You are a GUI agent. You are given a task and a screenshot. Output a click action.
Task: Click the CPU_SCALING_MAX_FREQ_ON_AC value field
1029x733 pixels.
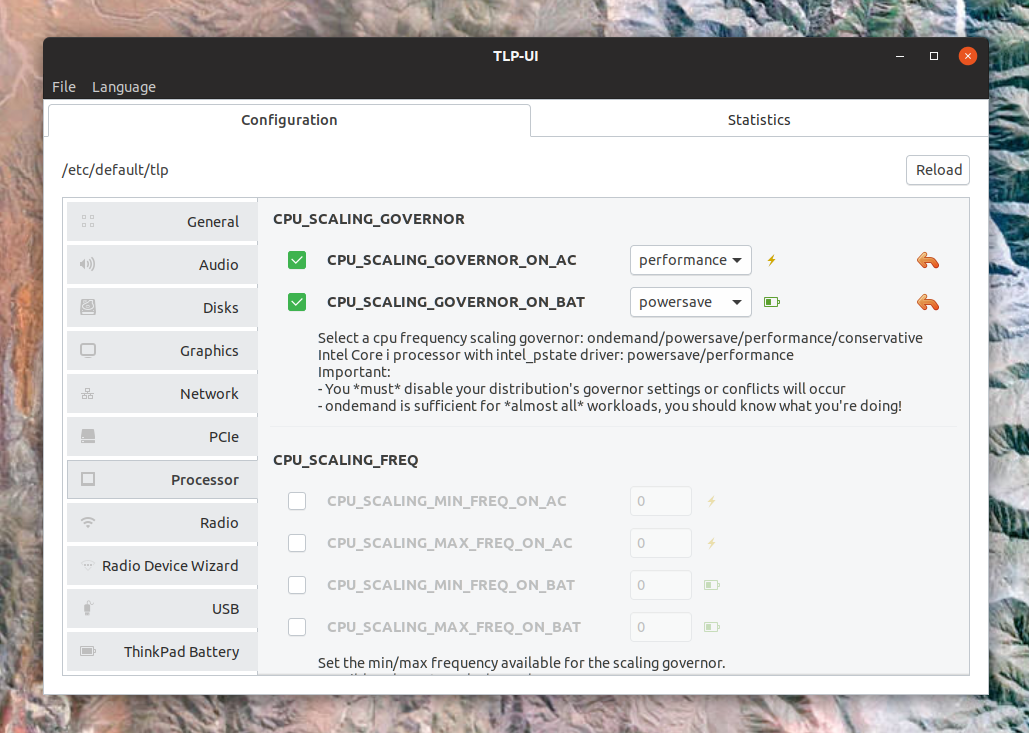click(660, 543)
